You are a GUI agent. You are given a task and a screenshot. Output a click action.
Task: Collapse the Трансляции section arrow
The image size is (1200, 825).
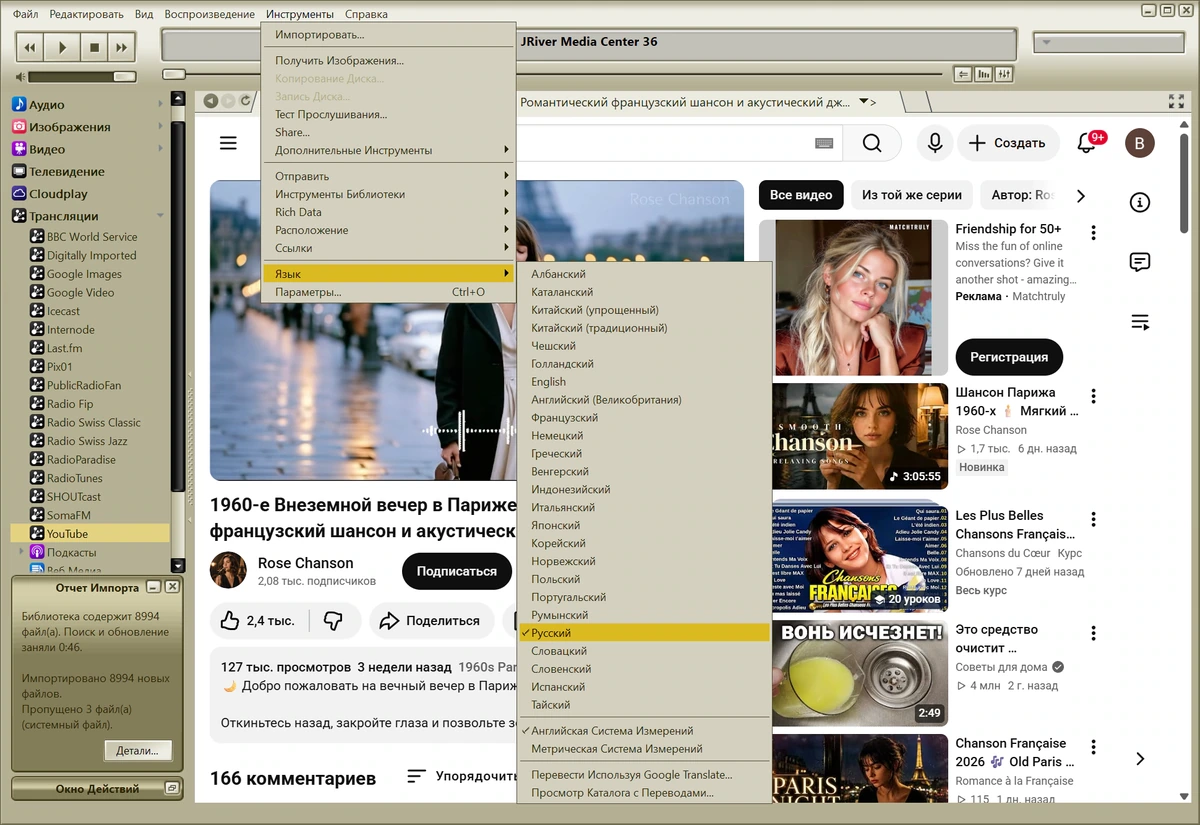pyautogui.click(x=160, y=216)
